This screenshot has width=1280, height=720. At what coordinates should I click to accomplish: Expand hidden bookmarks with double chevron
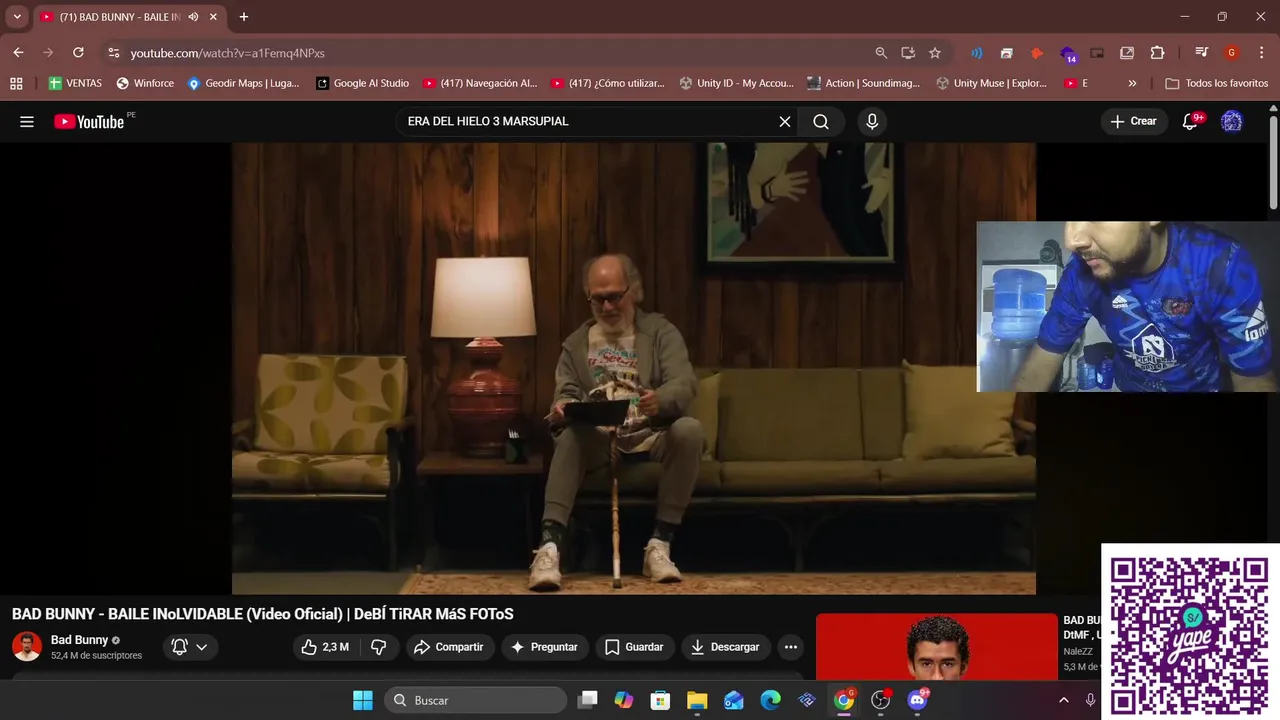[x=1132, y=83]
